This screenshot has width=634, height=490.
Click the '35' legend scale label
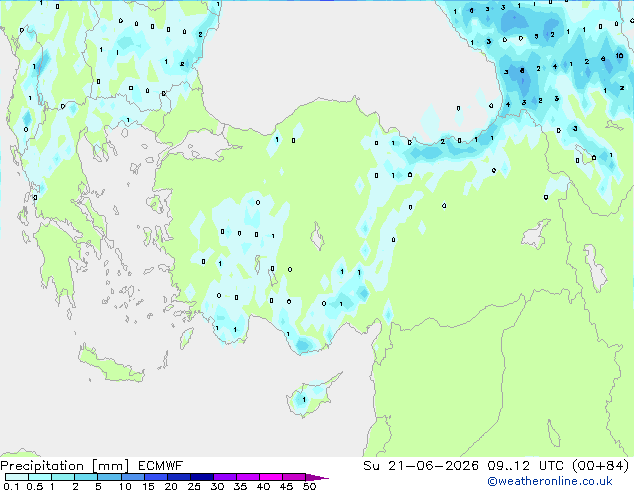click(x=240, y=486)
